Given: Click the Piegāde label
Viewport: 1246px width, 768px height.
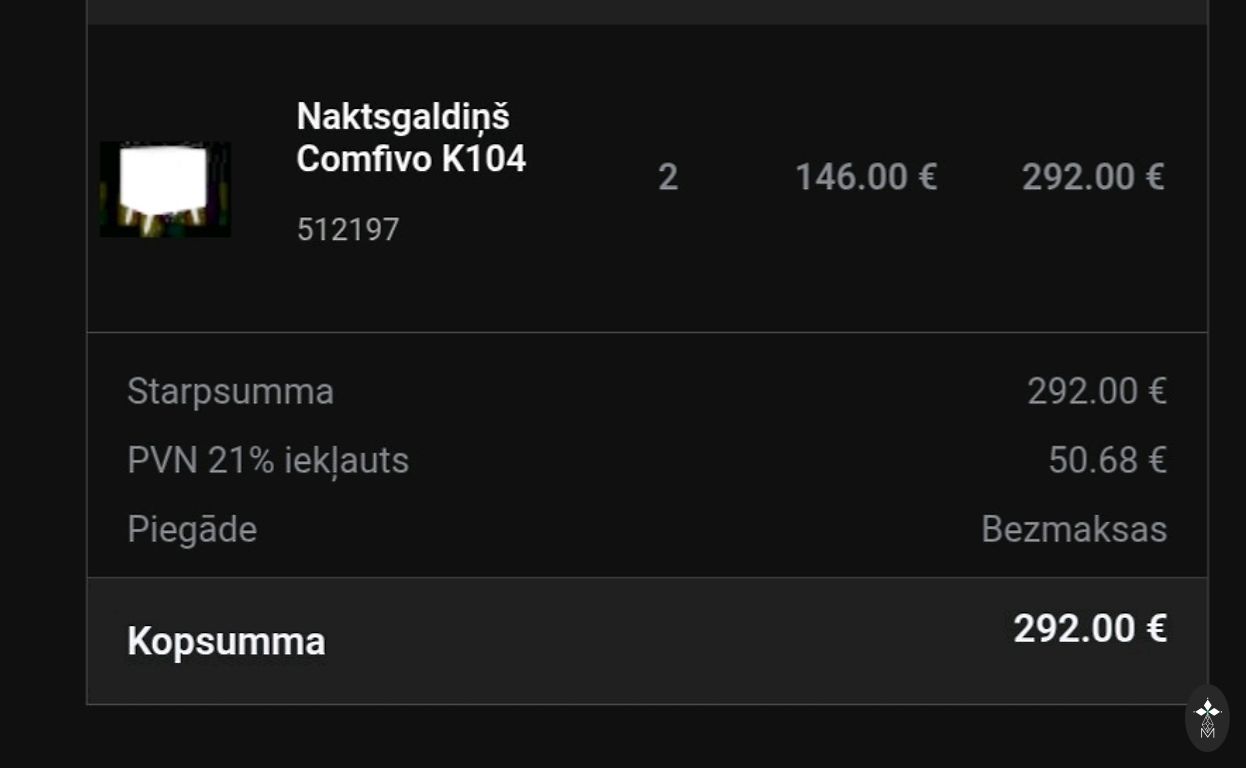Looking at the screenshot, I should click(x=192, y=529).
